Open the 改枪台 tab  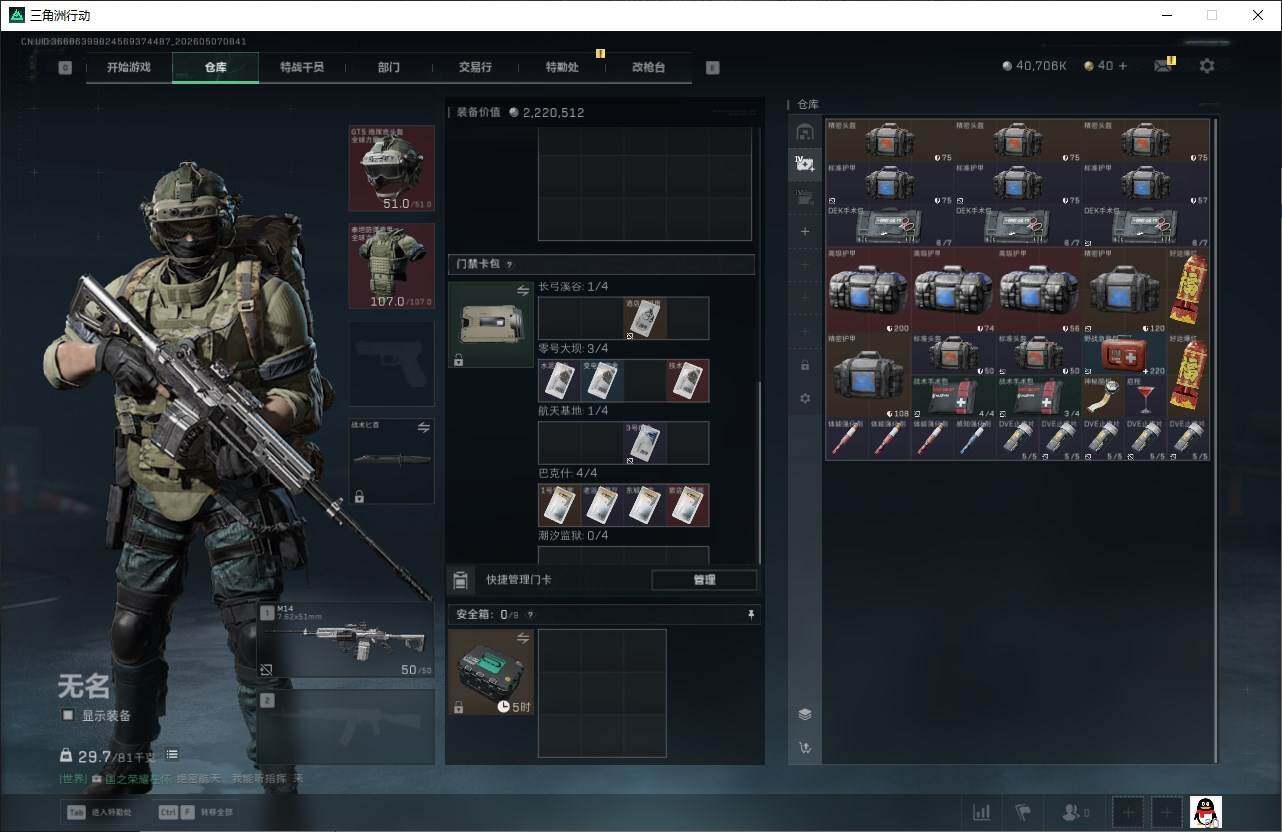[648, 68]
